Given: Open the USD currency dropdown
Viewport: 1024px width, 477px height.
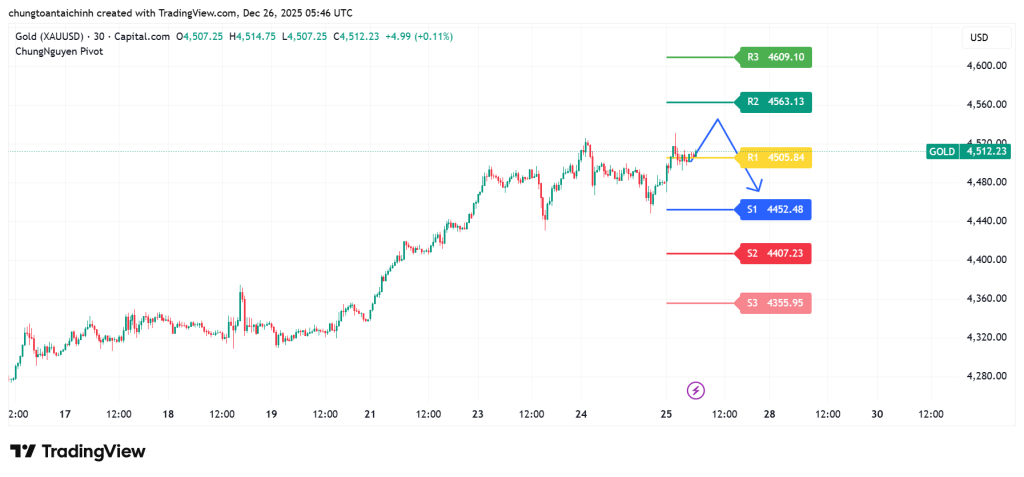Looking at the screenshot, I should coord(979,38).
